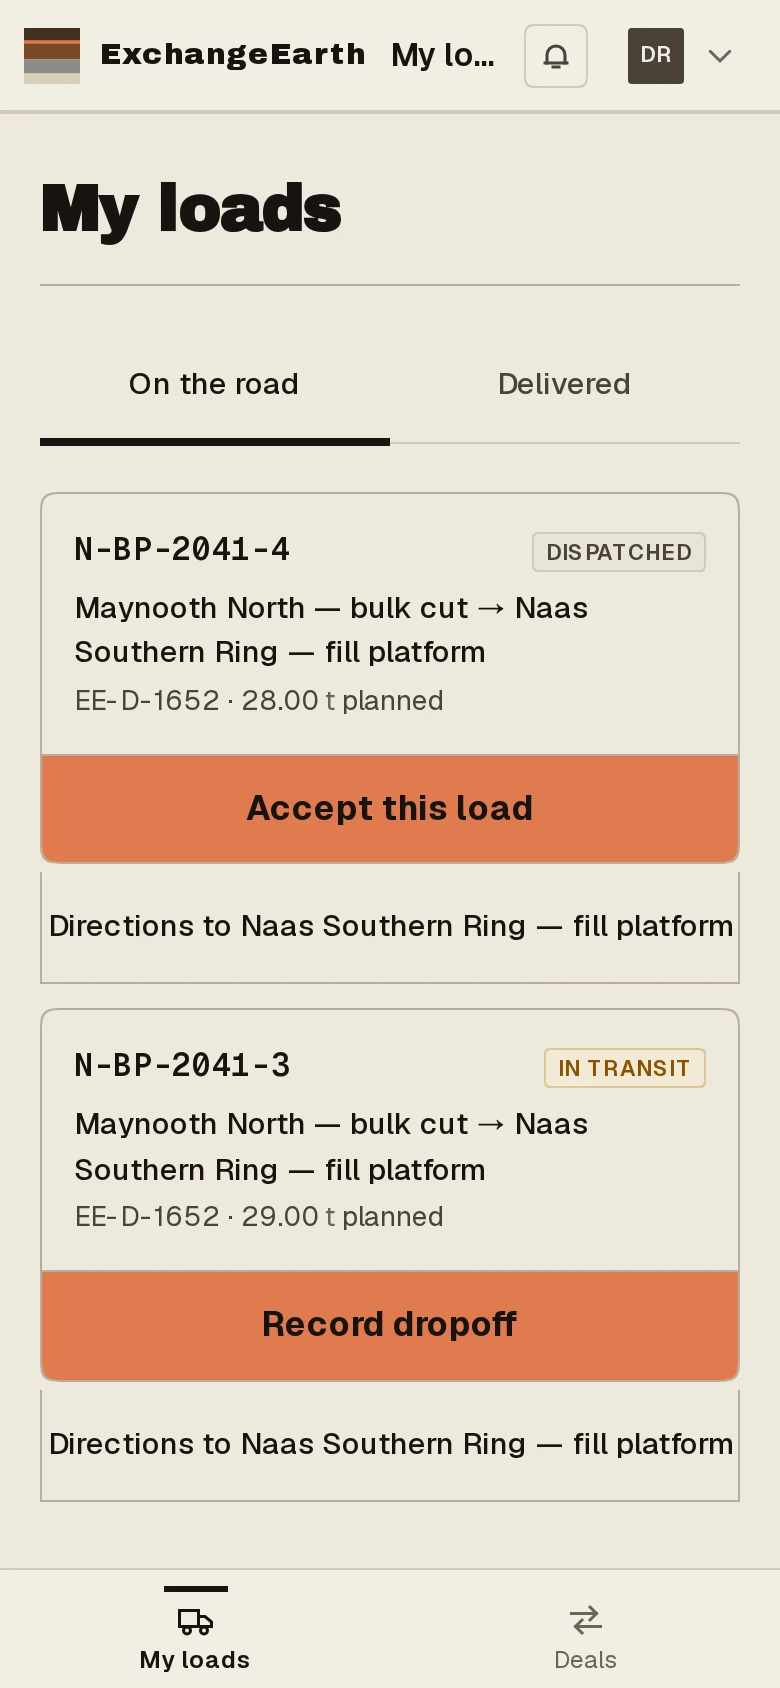
Task: Record dropoff for load N-BP-2041-3
Action: pos(390,1325)
